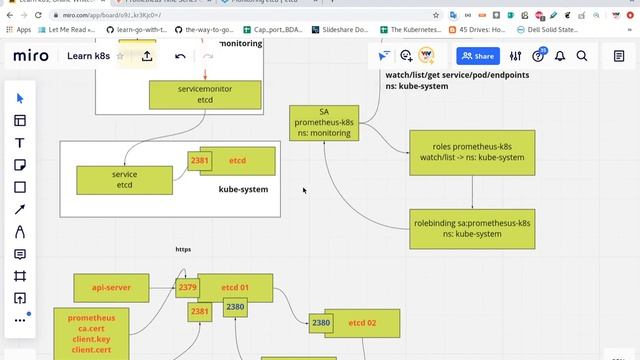This screenshot has width=640, height=360.
Task: Select the Text tool
Action: 20,143
